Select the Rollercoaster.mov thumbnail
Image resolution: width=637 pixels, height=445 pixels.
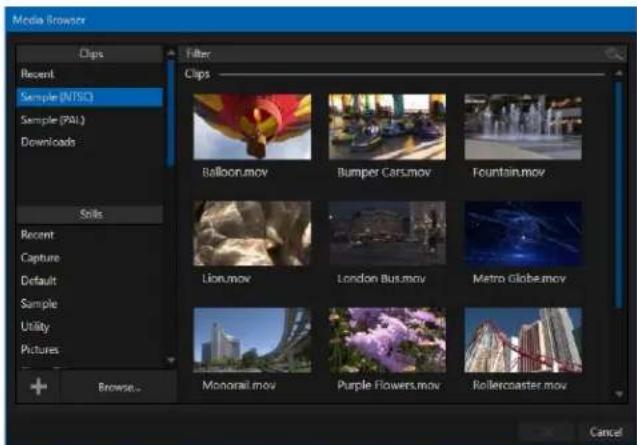point(523,340)
